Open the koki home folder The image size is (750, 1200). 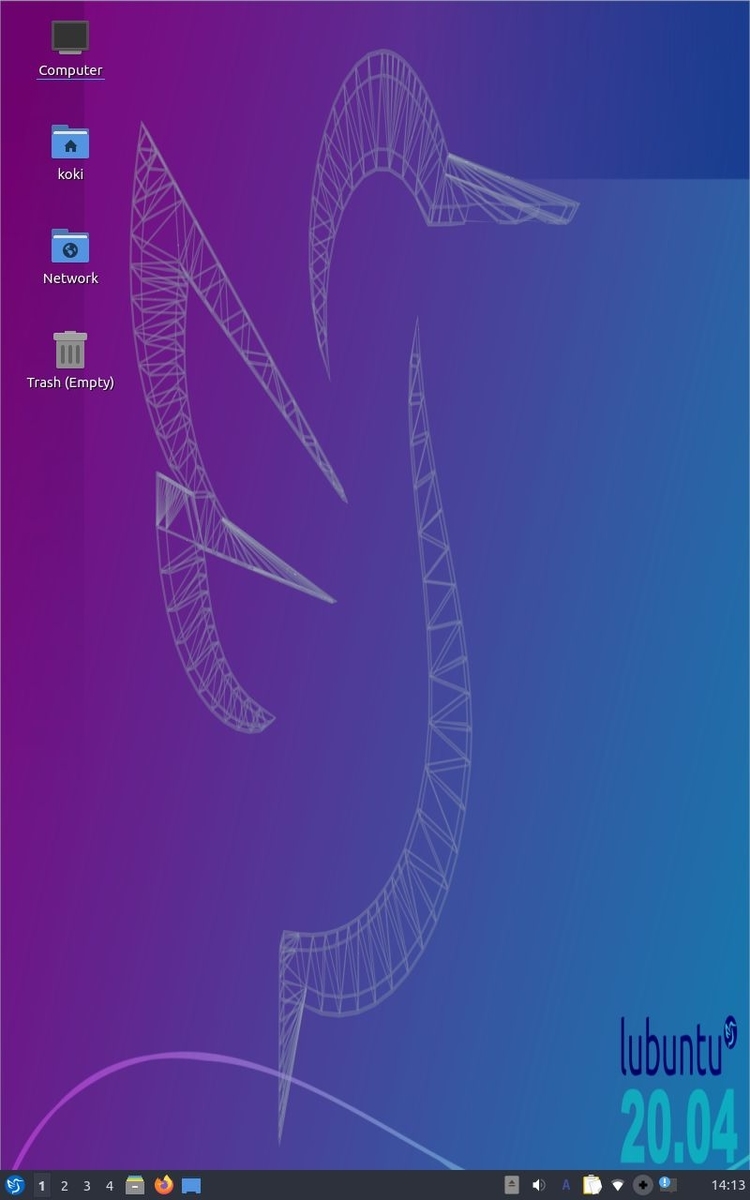tap(70, 142)
